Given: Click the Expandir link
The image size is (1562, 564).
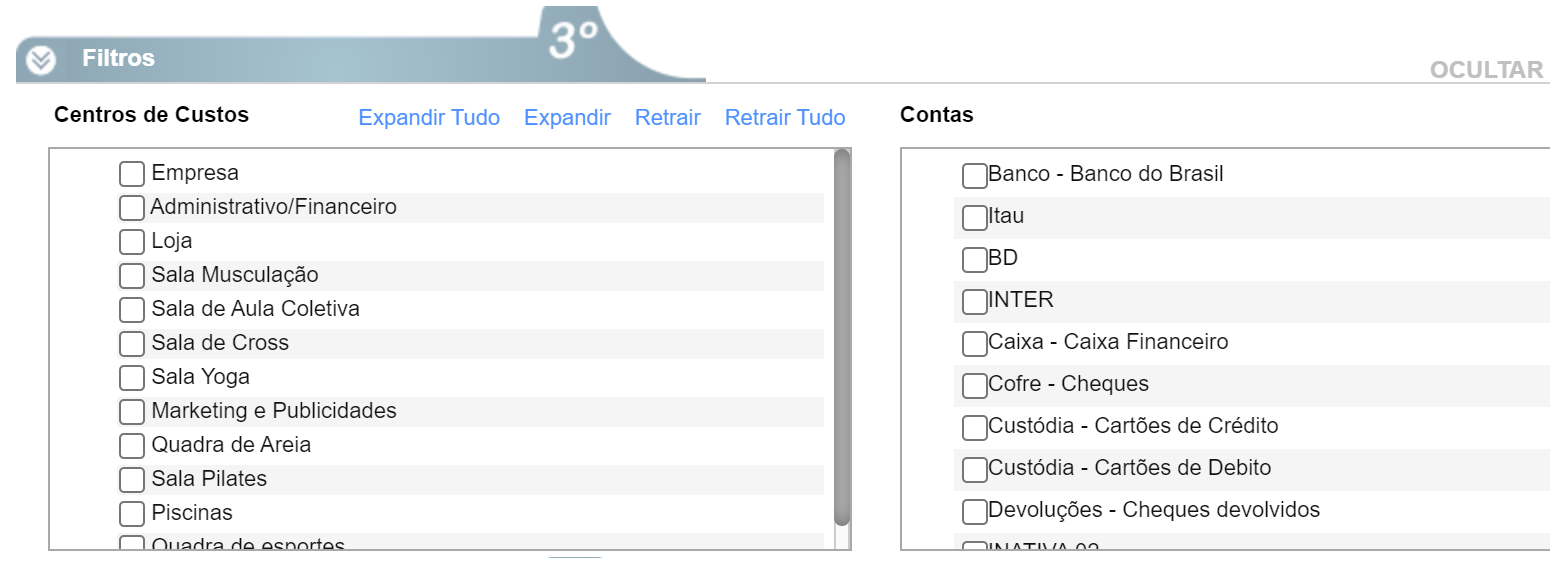Looking at the screenshot, I should tap(567, 118).
